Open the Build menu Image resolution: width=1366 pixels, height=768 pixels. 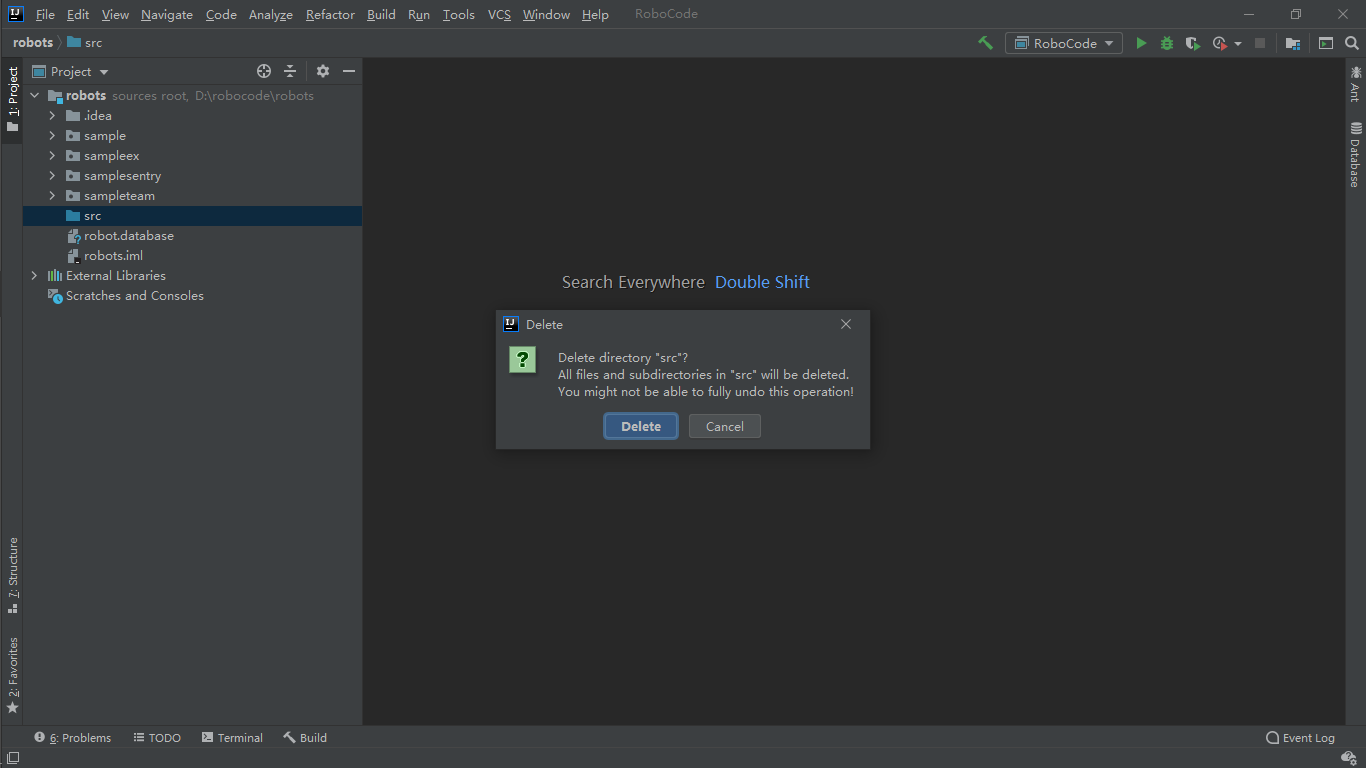[x=381, y=14]
